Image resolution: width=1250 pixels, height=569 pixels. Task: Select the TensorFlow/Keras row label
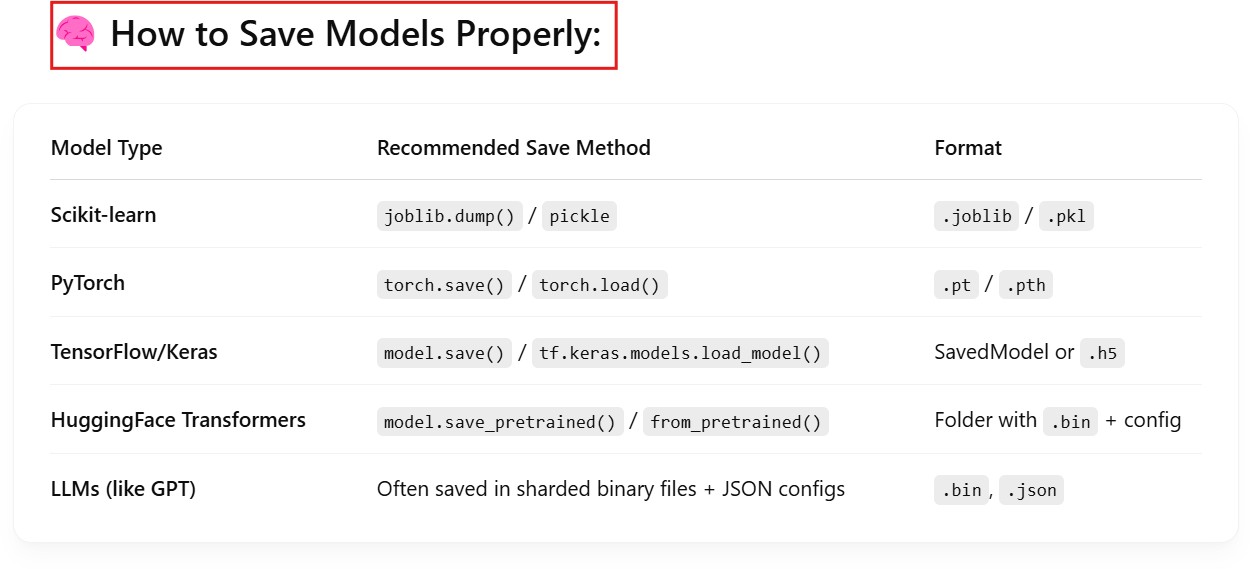133,352
